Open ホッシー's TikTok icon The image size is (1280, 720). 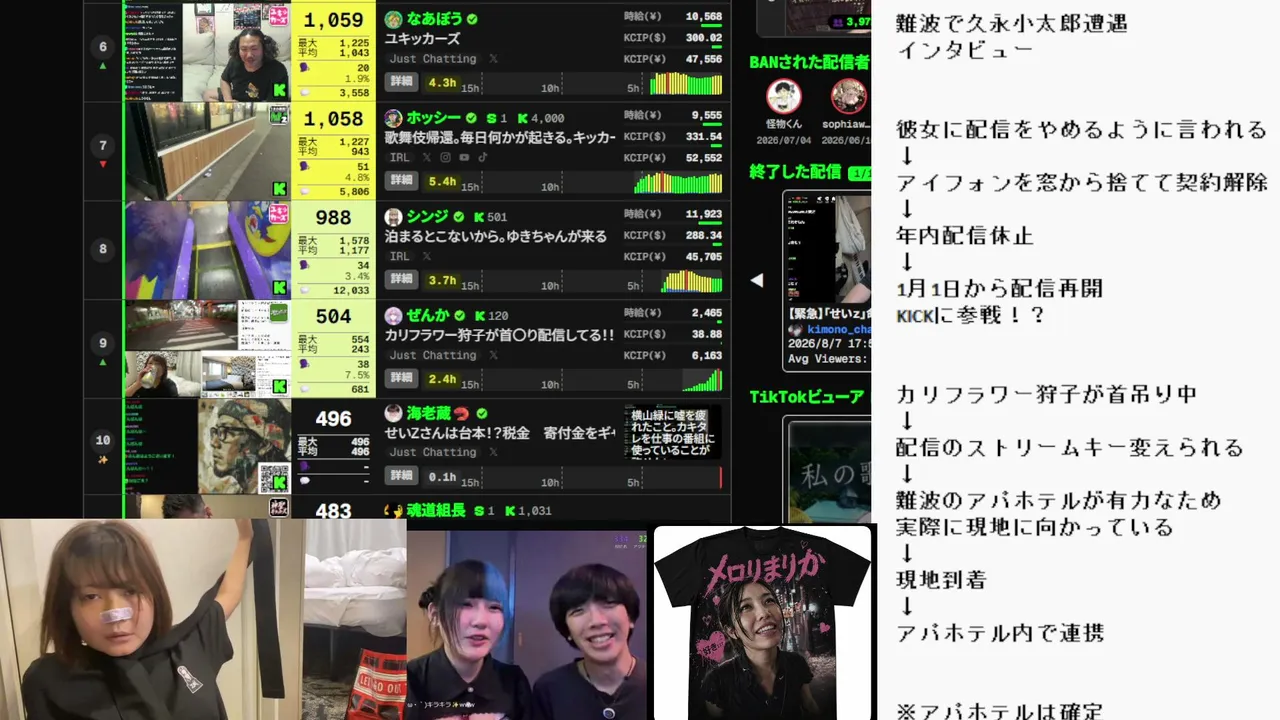[481, 157]
